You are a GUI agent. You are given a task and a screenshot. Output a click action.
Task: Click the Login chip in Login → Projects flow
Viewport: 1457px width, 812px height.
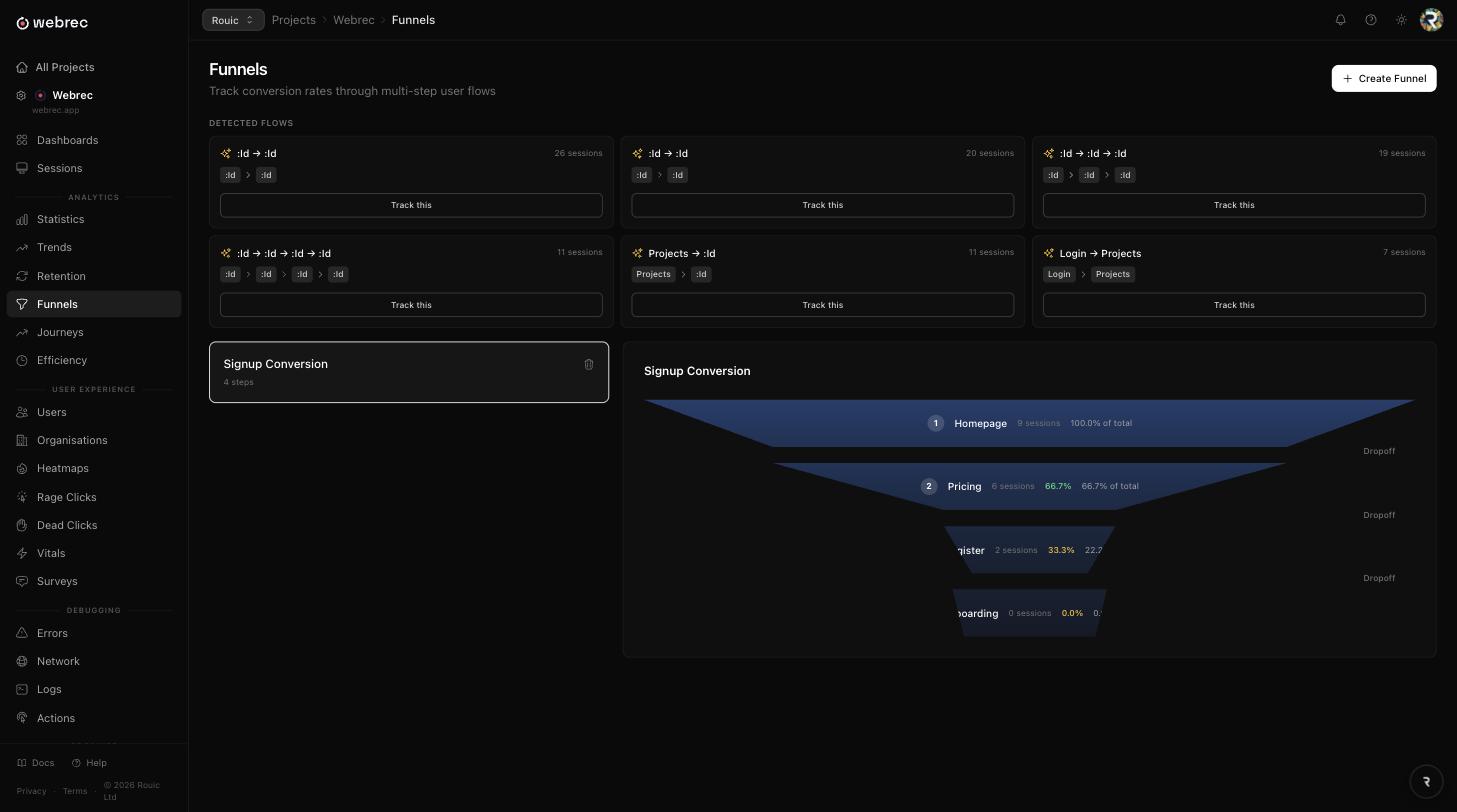[1059, 274]
